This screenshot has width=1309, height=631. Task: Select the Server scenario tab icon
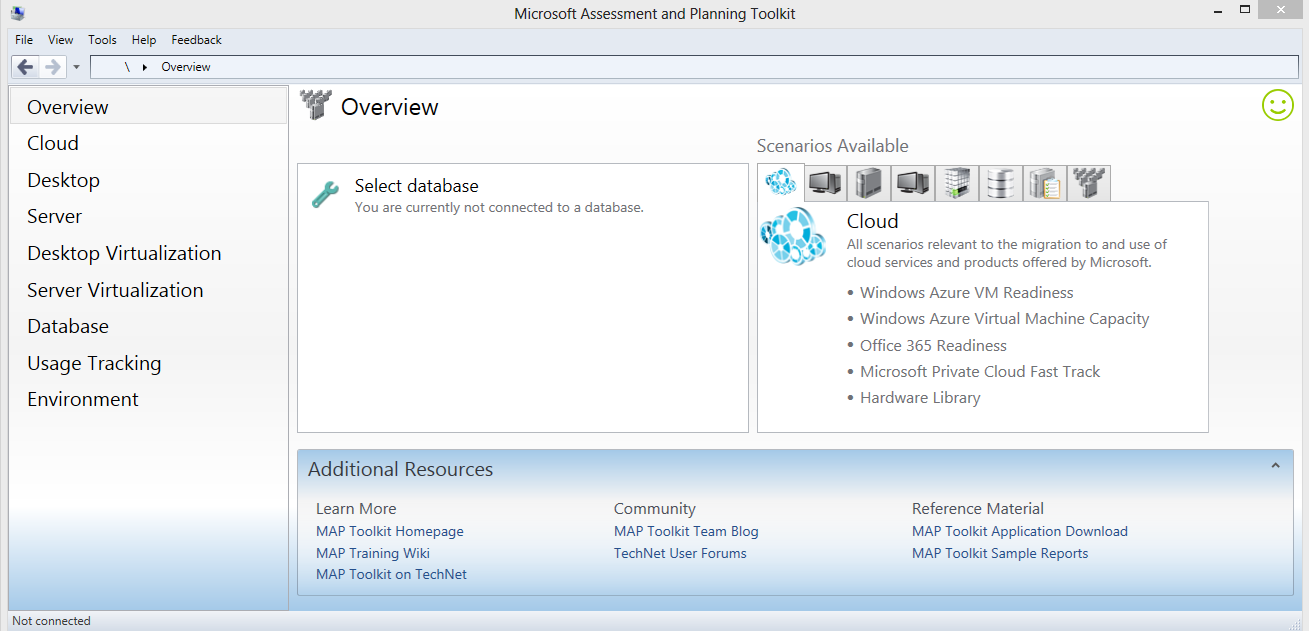[869, 183]
